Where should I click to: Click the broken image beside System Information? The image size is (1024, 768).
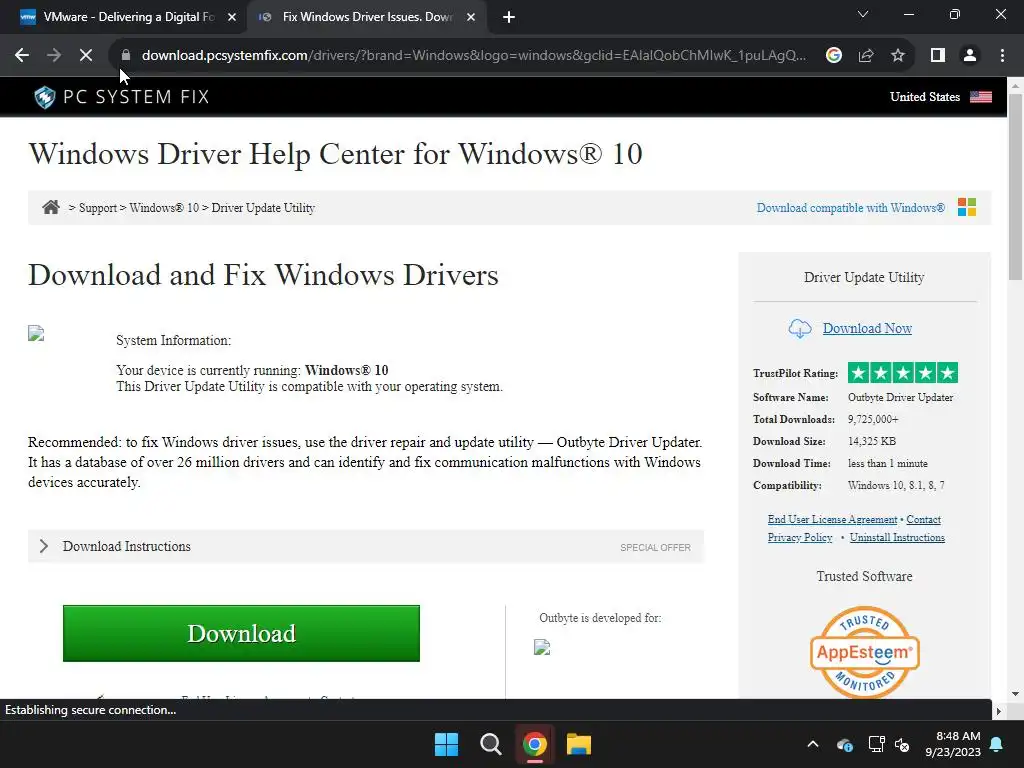36,334
